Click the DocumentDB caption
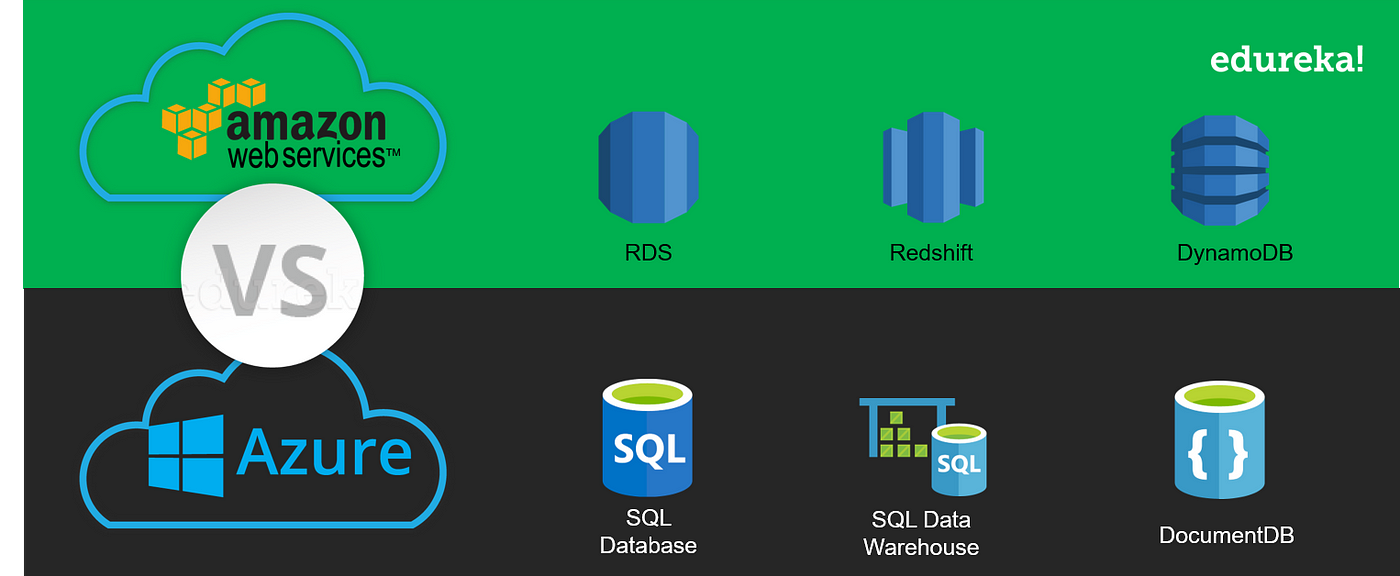Viewport: 1400px width, 576px height. point(1226,535)
